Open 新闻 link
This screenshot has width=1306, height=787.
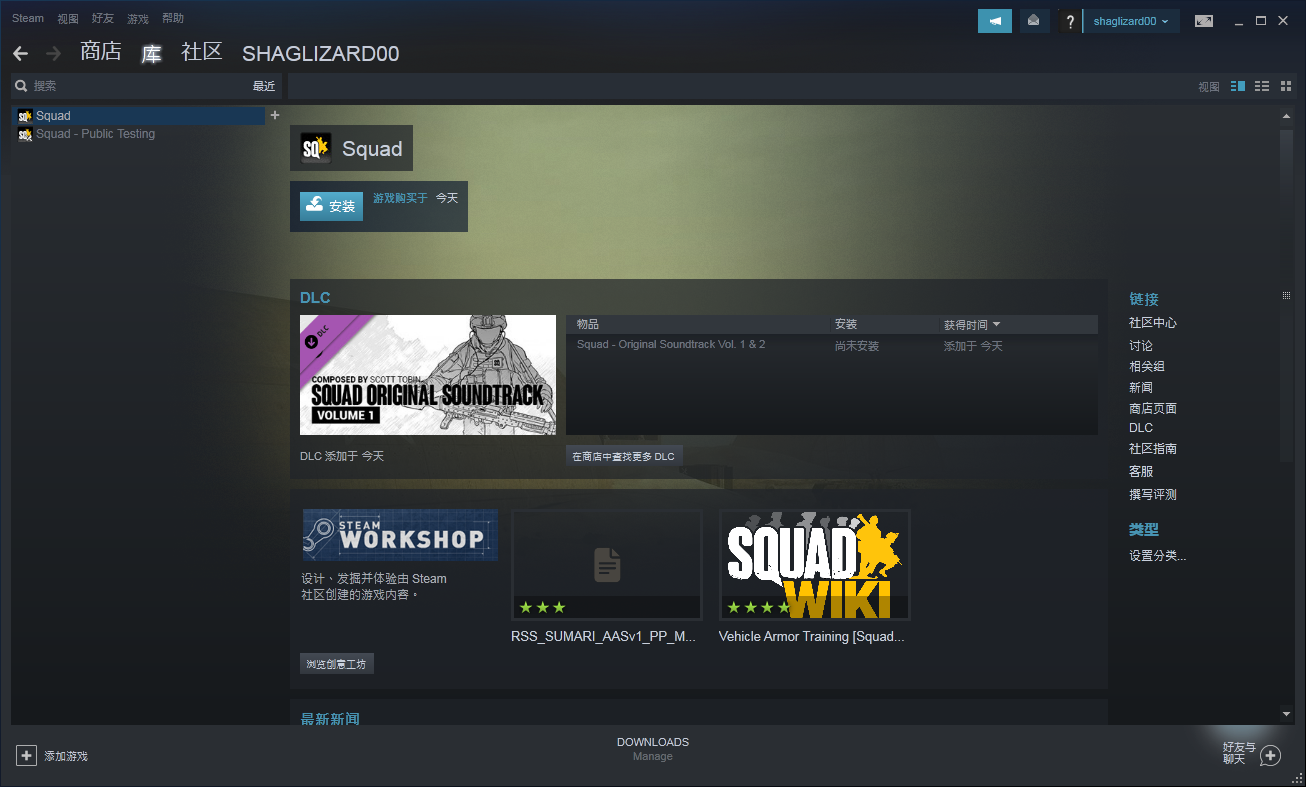(1141, 387)
